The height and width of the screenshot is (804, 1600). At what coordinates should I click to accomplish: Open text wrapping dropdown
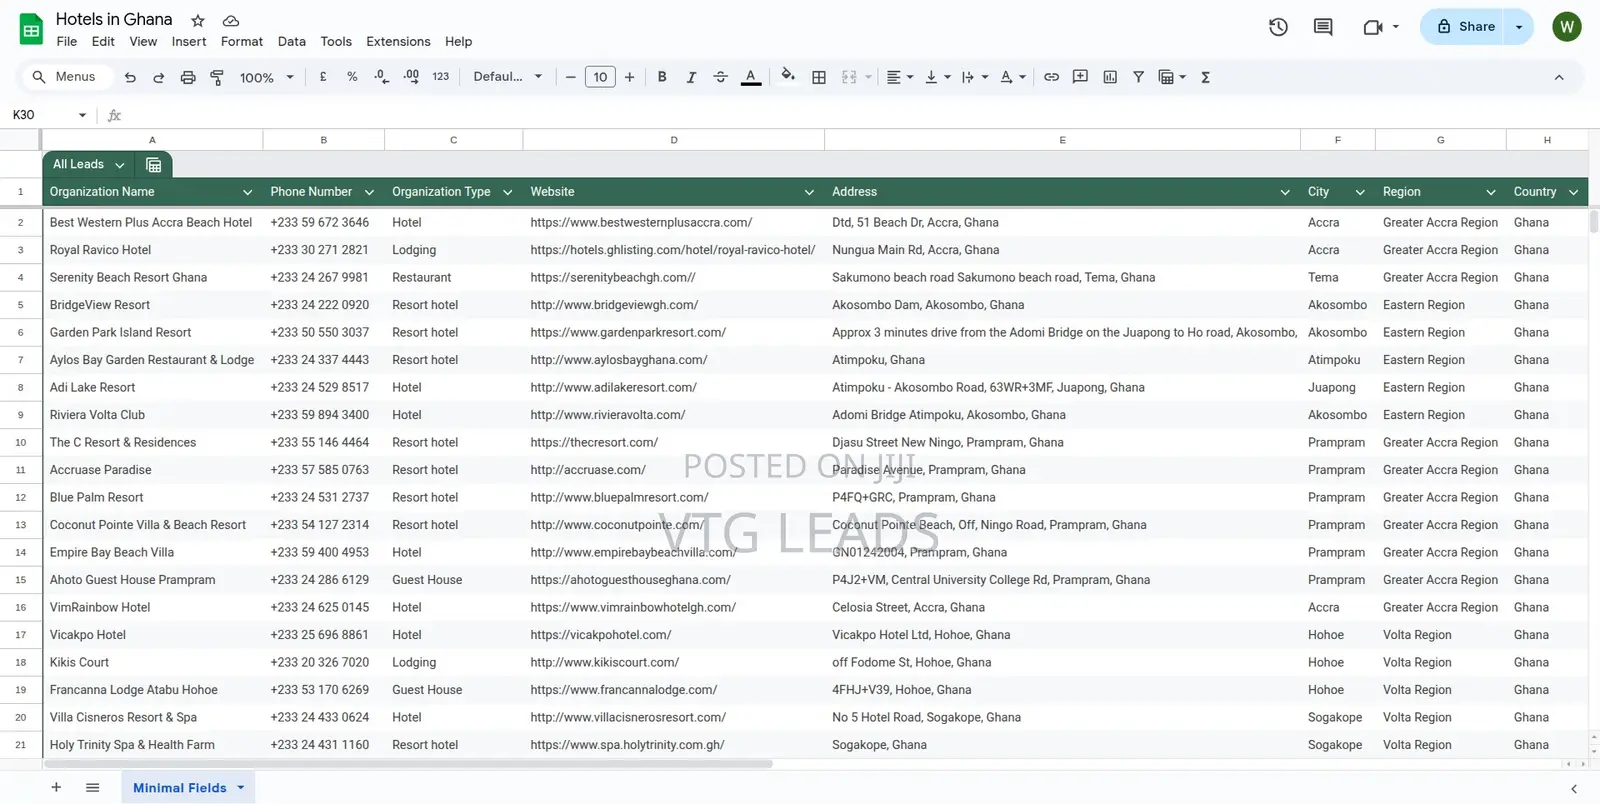pyautogui.click(x=974, y=77)
